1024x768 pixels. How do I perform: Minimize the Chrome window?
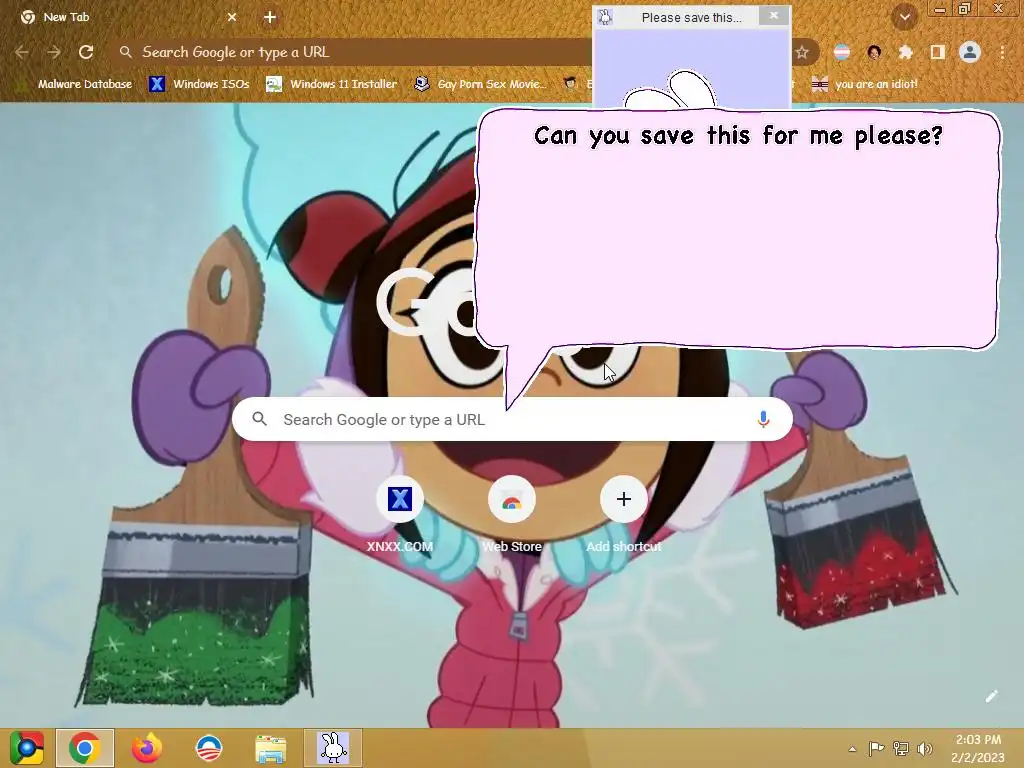coord(940,9)
